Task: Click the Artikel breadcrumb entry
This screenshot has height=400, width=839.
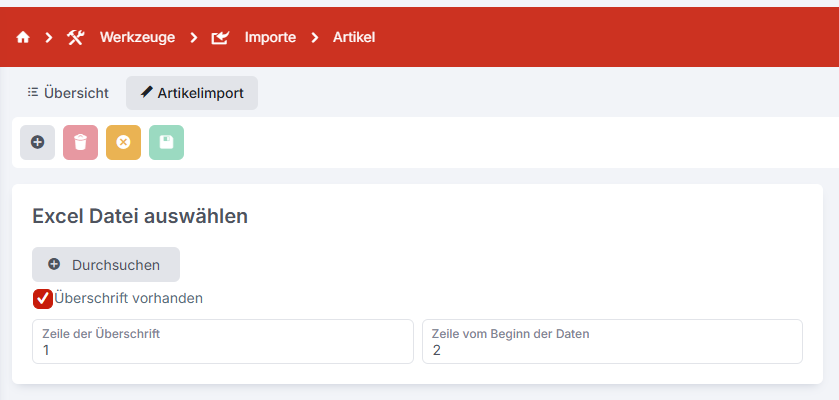Action: click(x=355, y=37)
